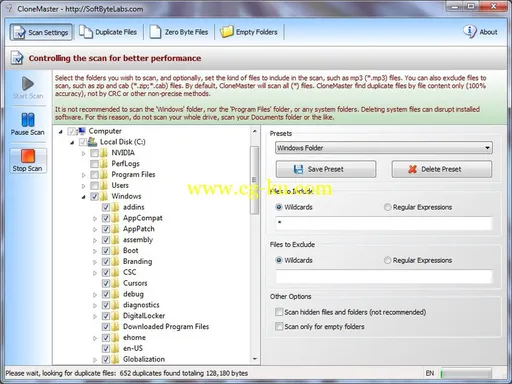Collapse the Computer tree node
Image resolution: width=512 pixels, height=384 pixels.
61,132
